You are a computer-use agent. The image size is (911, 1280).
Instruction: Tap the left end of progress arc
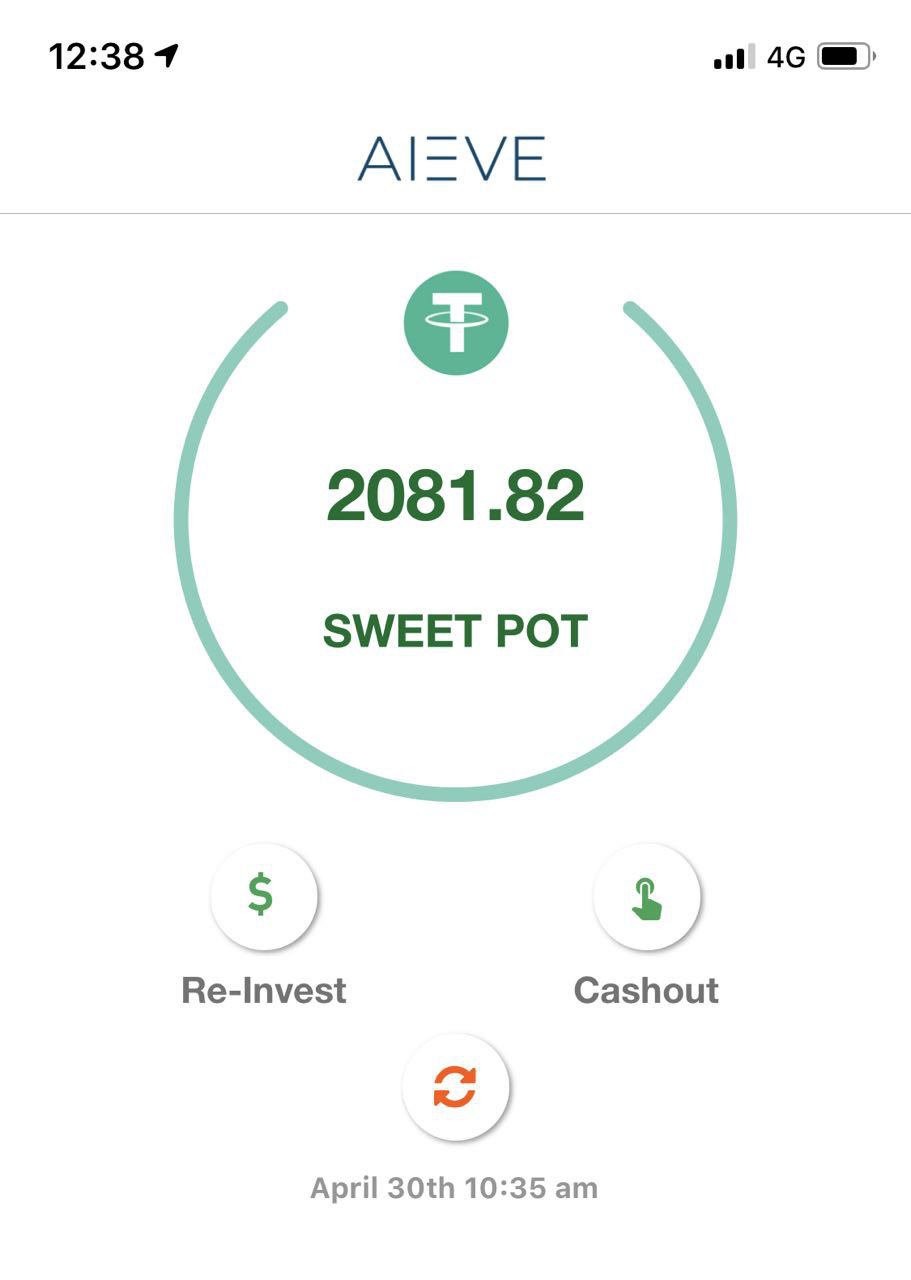point(281,308)
